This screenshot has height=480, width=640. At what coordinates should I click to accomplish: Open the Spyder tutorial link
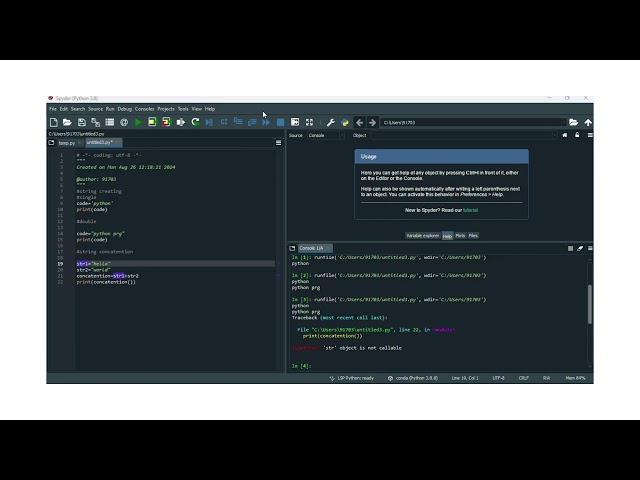pos(470,210)
